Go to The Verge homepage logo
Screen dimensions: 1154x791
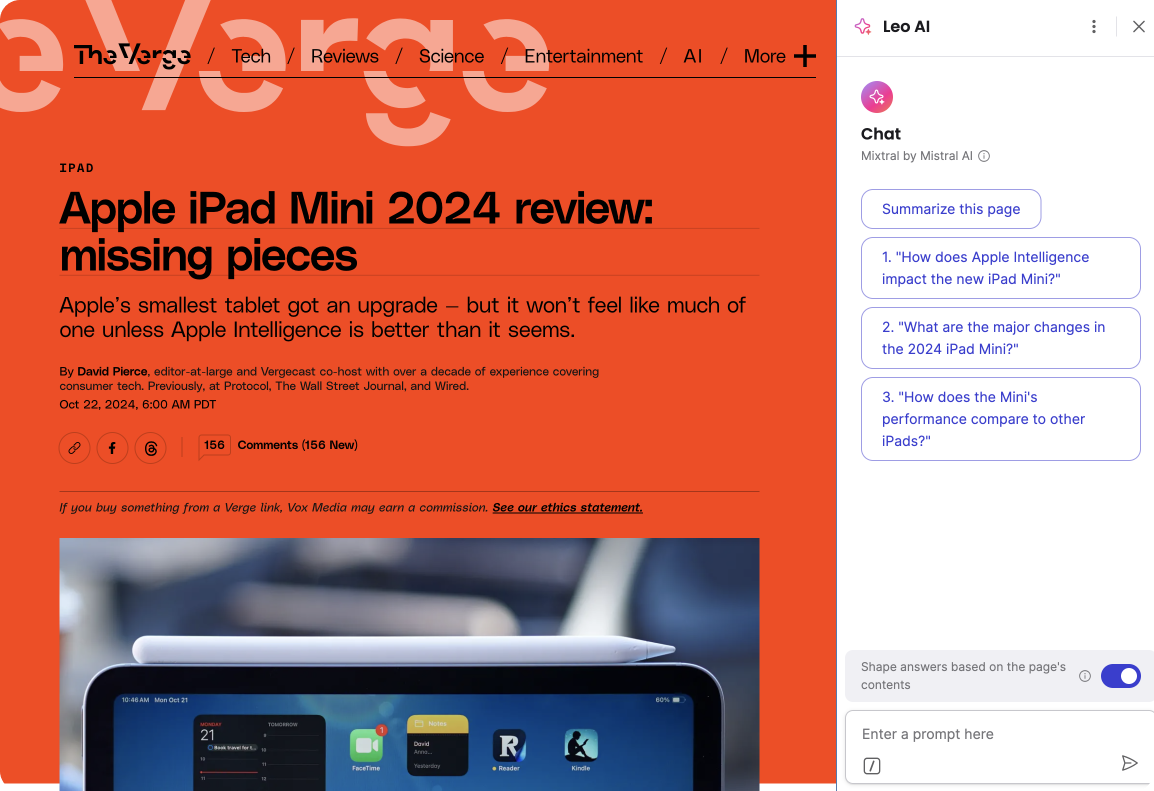(x=132, y=56)
